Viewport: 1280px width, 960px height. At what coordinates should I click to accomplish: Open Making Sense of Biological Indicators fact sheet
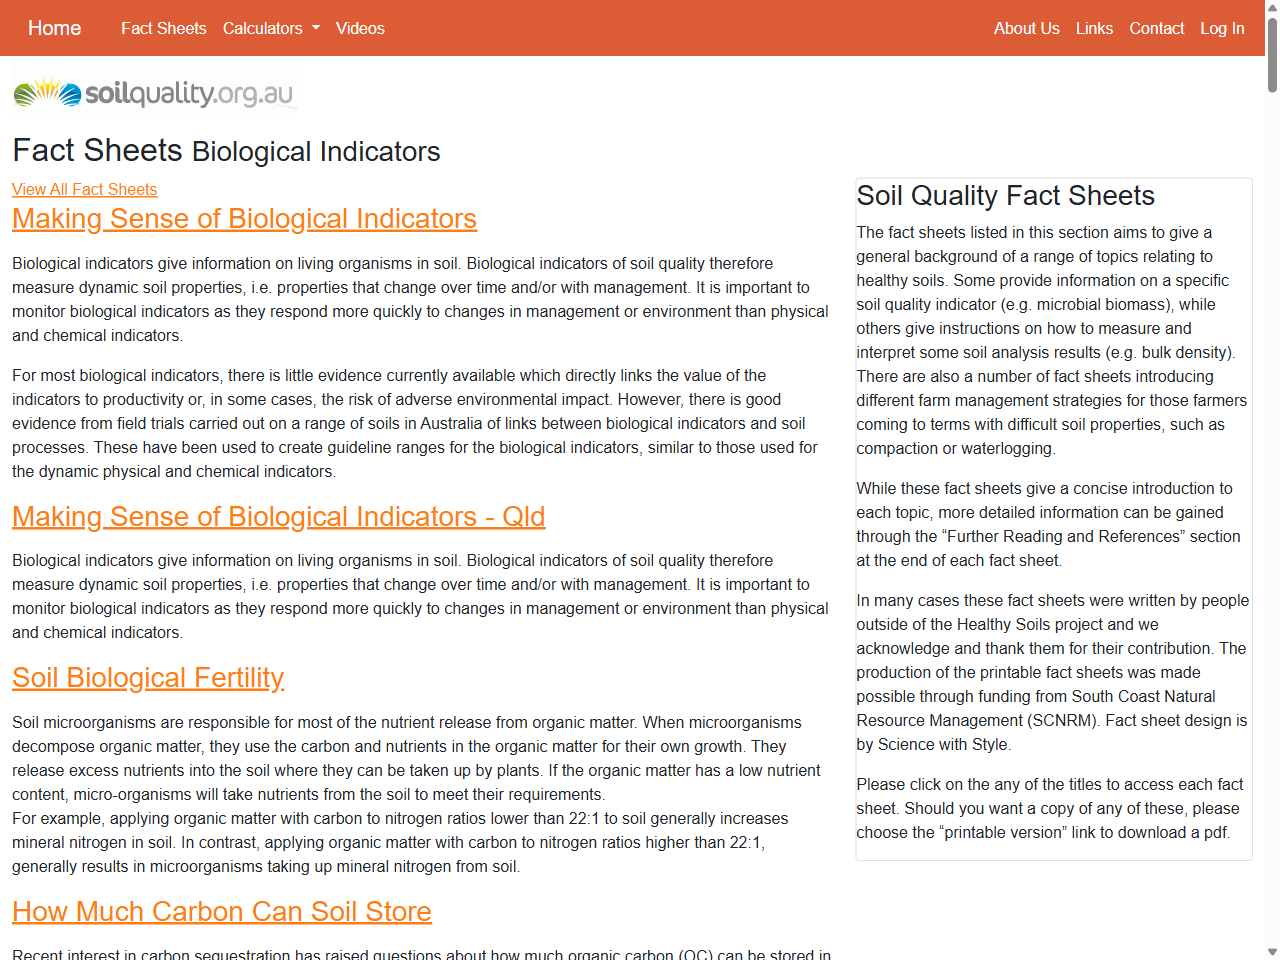pyautogui.click(x=244, y=219)
